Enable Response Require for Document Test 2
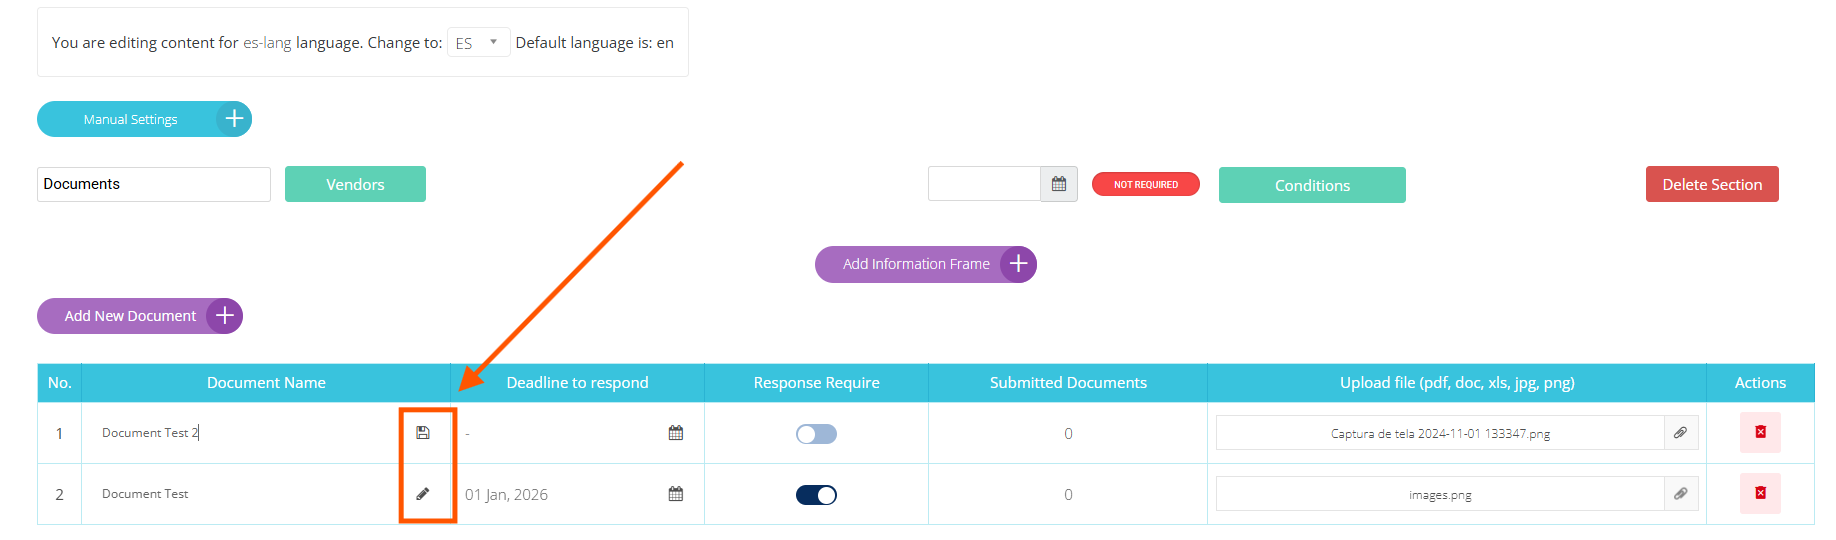The image size is (1836, 540). coord(816,434)
